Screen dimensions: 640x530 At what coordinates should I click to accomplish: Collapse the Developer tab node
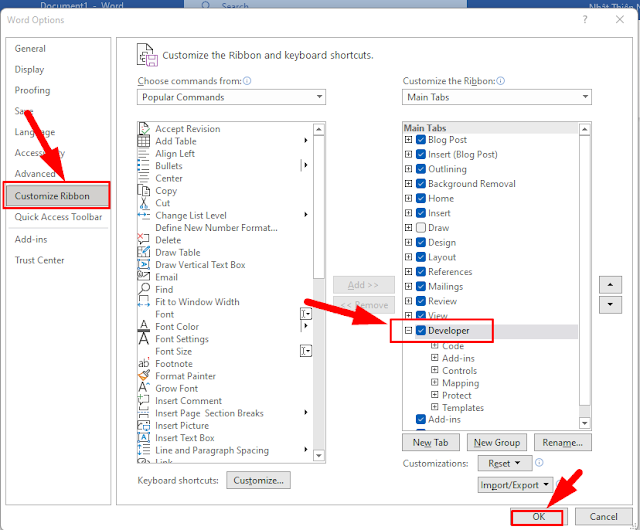408,330
